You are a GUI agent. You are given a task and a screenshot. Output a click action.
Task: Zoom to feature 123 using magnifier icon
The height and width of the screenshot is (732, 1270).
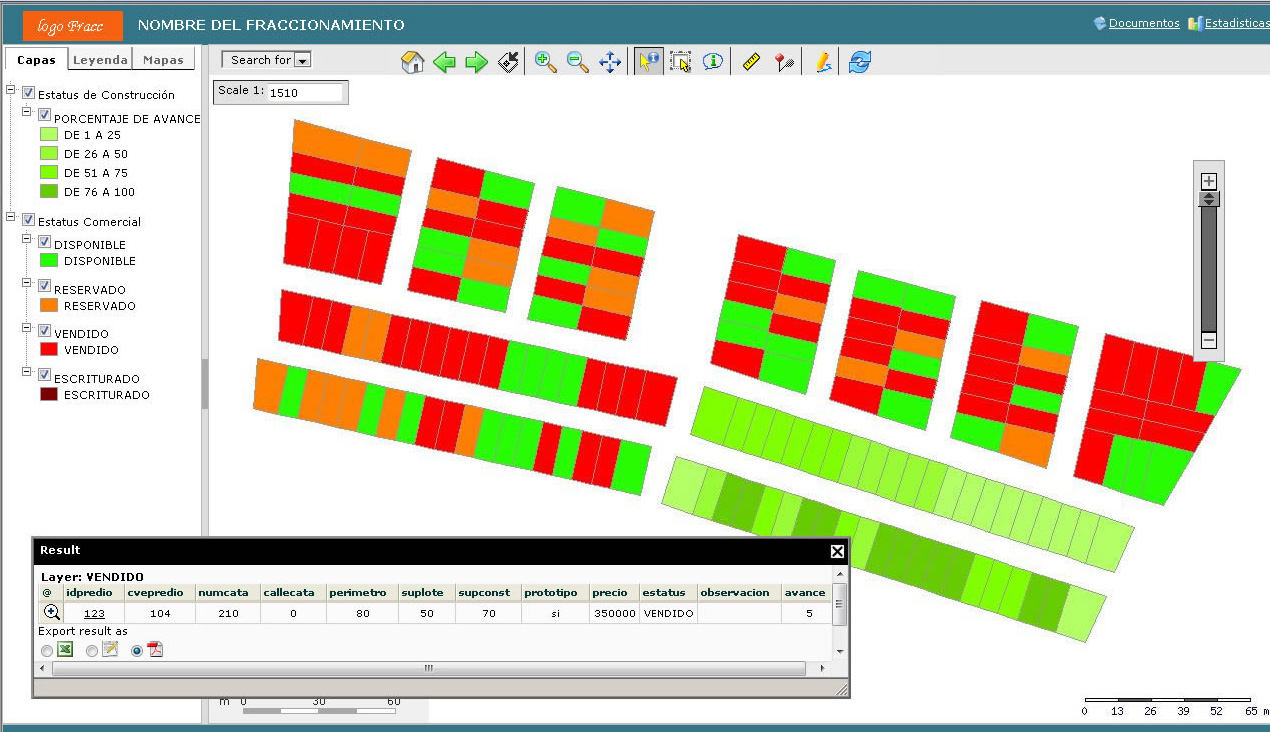point(52,612)
